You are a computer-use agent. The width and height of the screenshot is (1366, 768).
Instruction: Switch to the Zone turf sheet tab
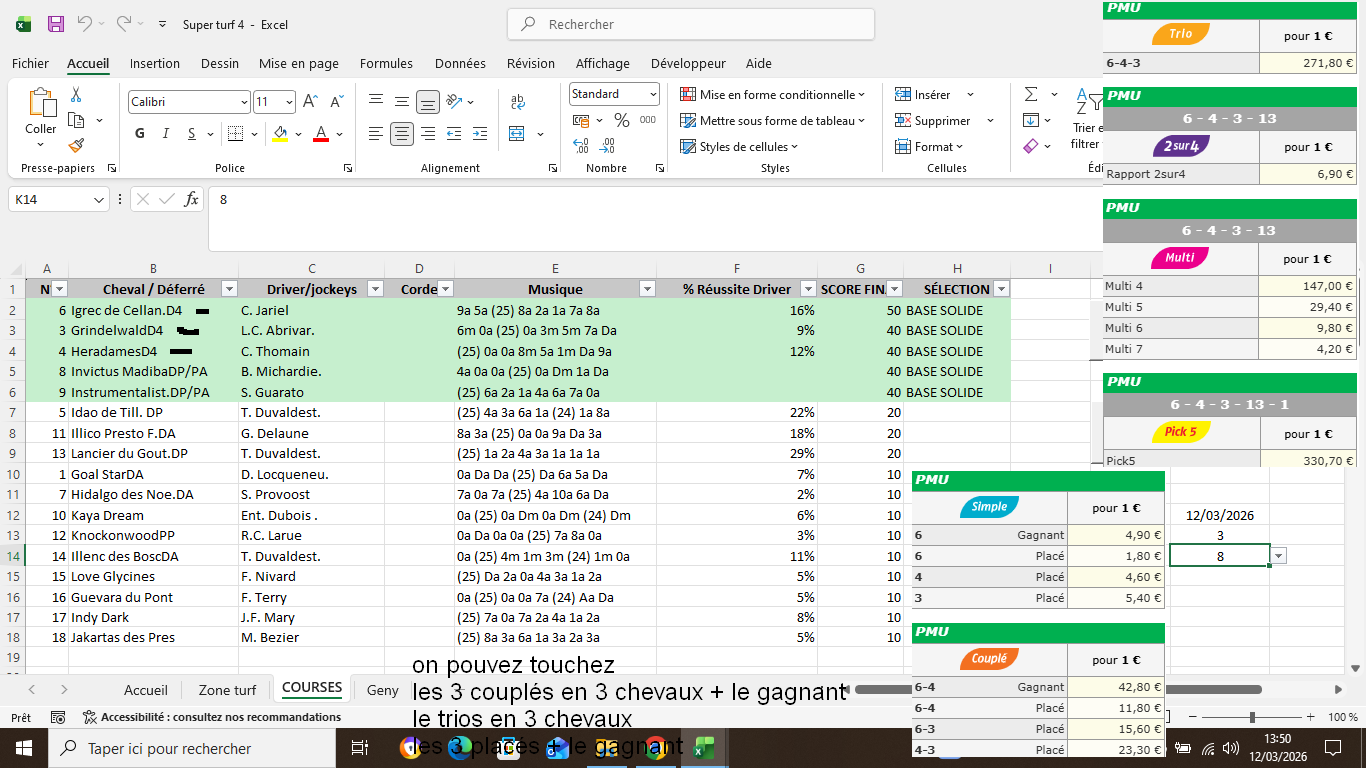coord(228,690)
